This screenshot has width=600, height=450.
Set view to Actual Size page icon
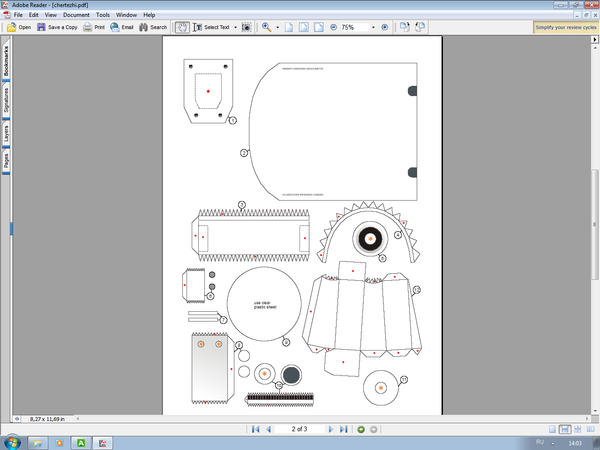[x=289, y=27]
